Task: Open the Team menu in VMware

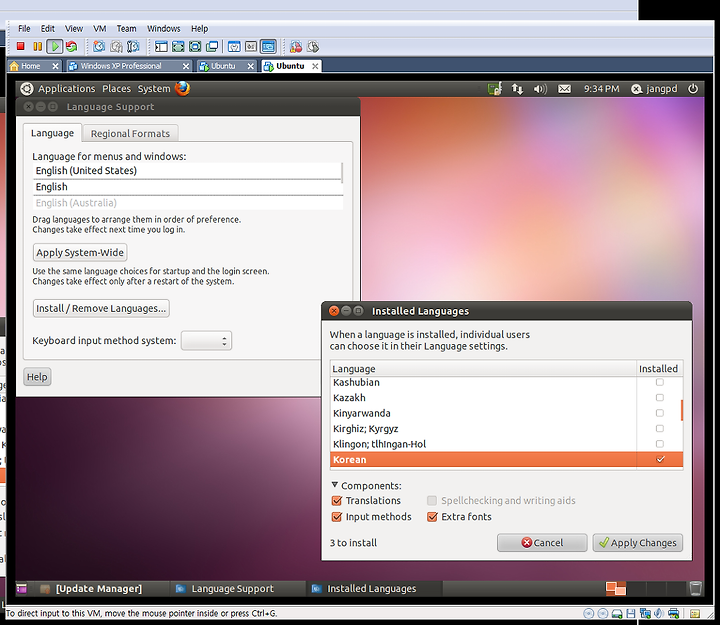Action: 126,28
